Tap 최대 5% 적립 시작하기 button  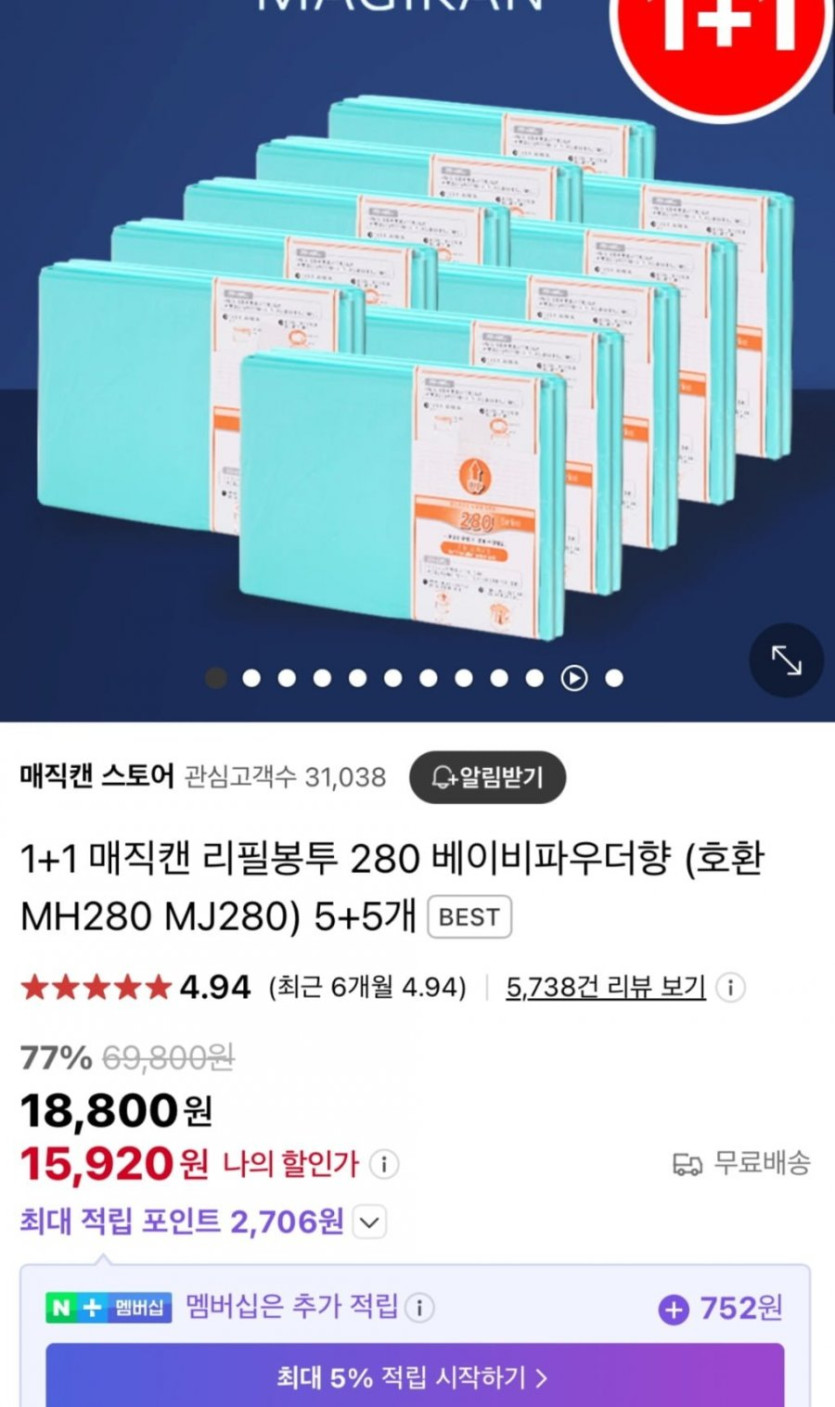[415, 1377]
